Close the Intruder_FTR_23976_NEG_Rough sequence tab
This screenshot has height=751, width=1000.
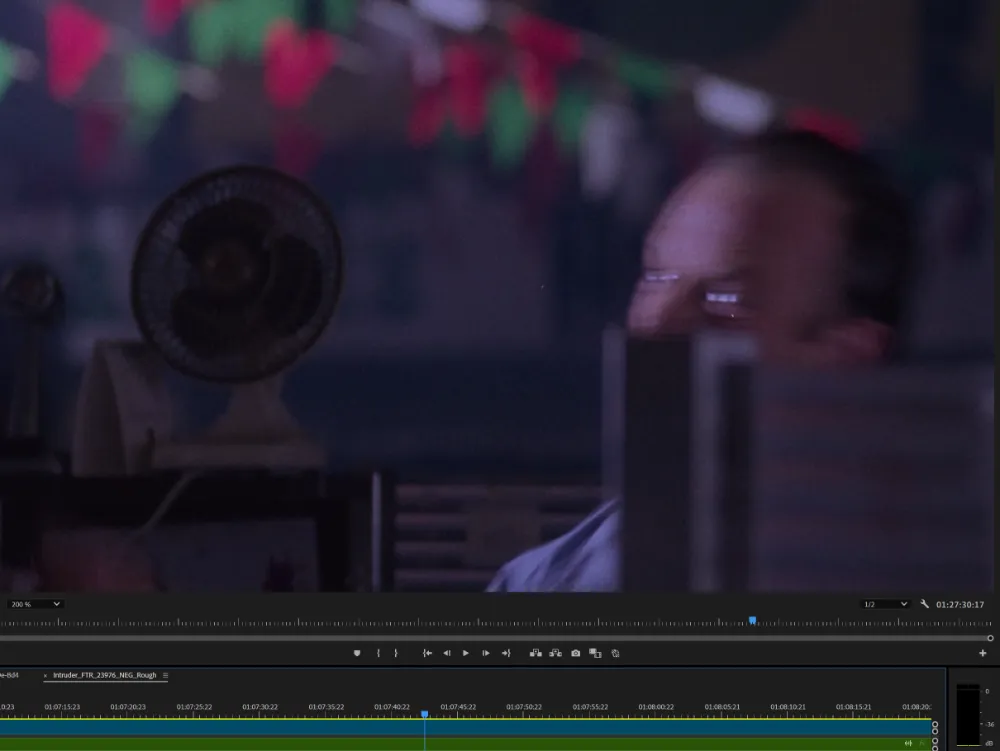[x=45, y=675]
